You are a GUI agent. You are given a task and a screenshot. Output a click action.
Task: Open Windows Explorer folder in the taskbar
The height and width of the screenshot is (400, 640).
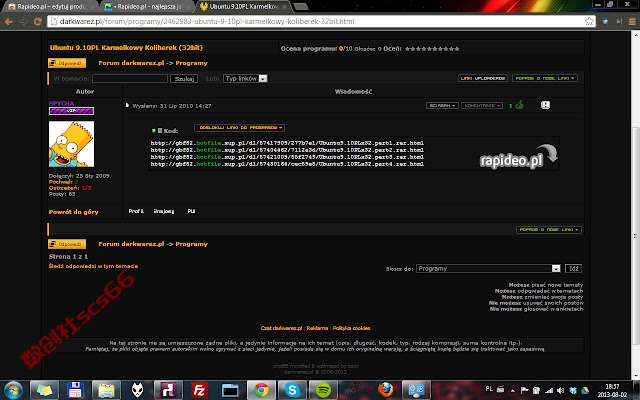click(x=106, y=390)
